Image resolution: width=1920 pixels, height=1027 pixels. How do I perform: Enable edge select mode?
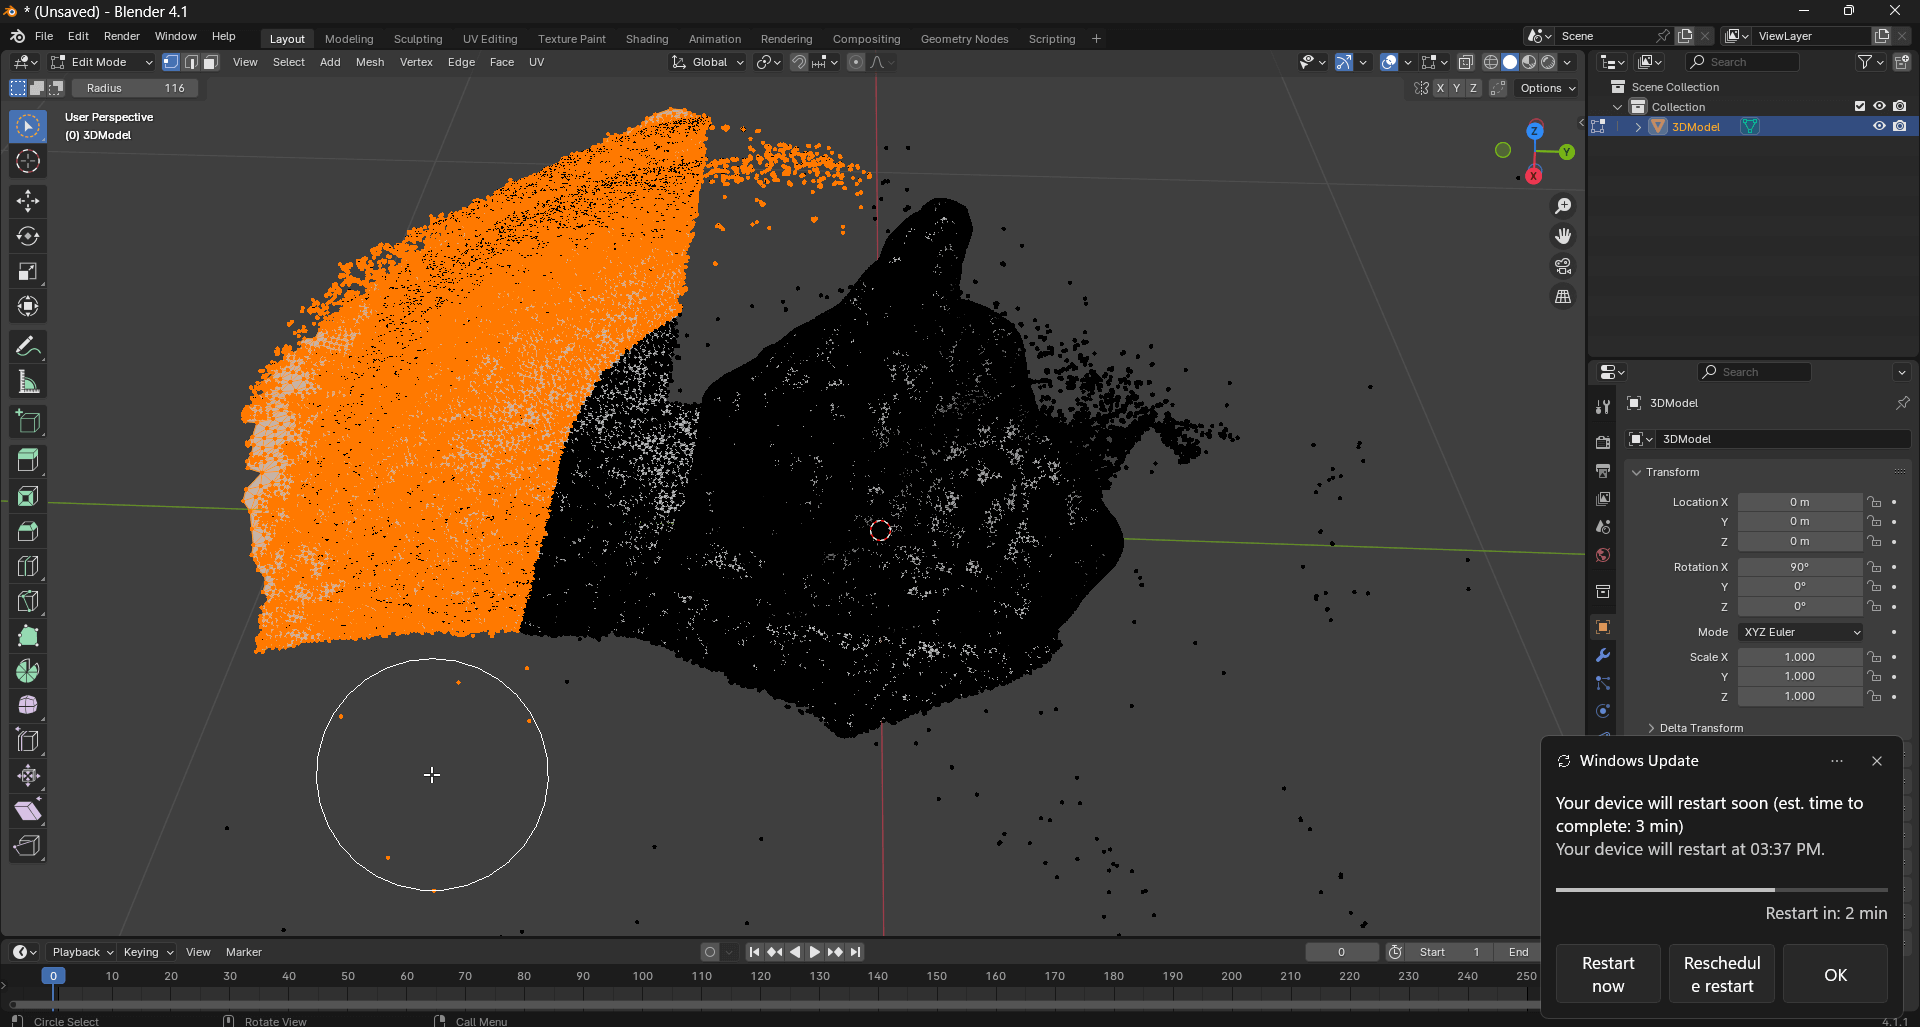191,62
